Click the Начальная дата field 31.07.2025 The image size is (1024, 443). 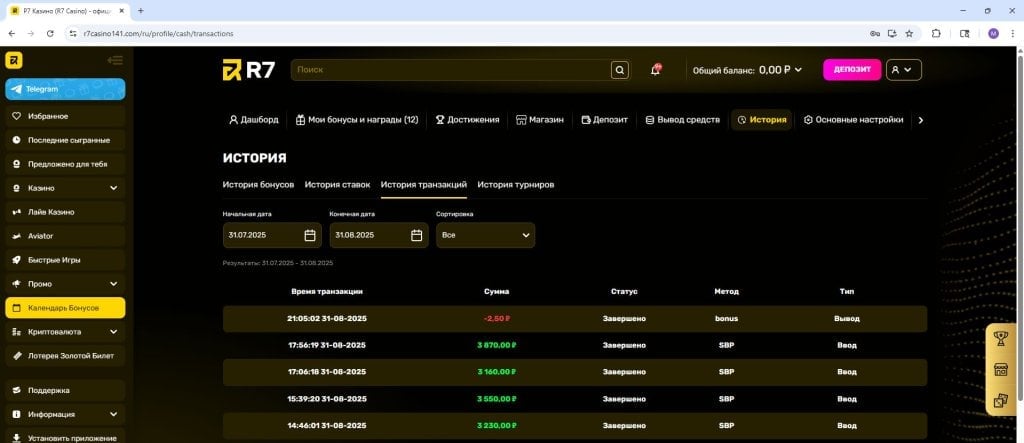[x=272, y=235]
